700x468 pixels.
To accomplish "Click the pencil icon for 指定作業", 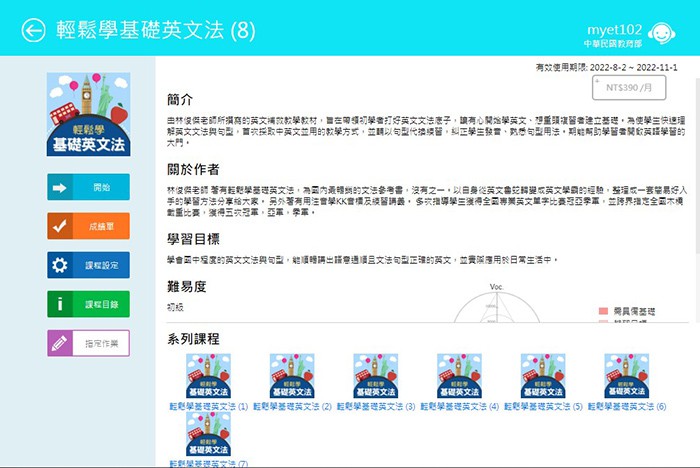I will point(60,343).
